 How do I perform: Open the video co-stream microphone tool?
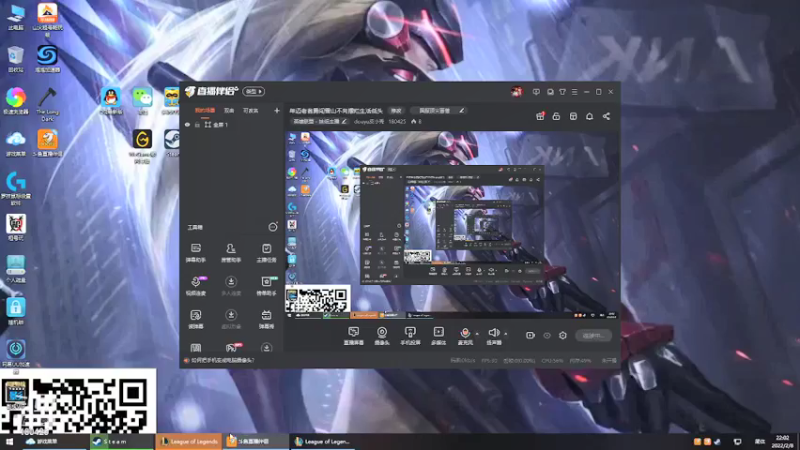tap(195, 286)
